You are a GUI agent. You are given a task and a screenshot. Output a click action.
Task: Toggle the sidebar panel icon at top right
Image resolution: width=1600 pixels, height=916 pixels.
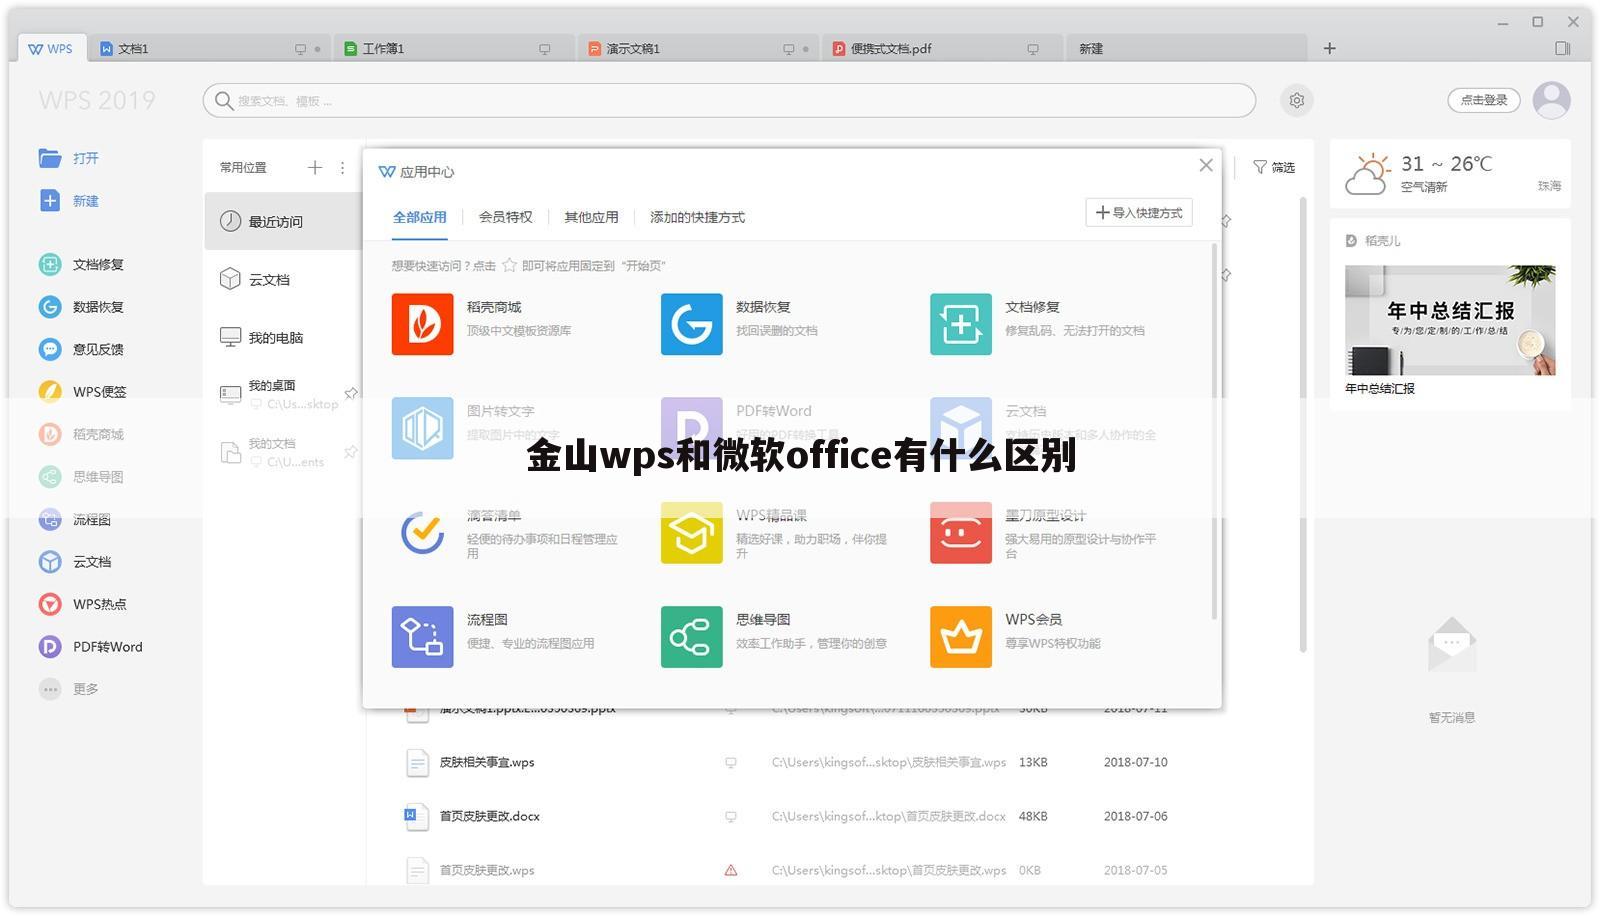1563,48
